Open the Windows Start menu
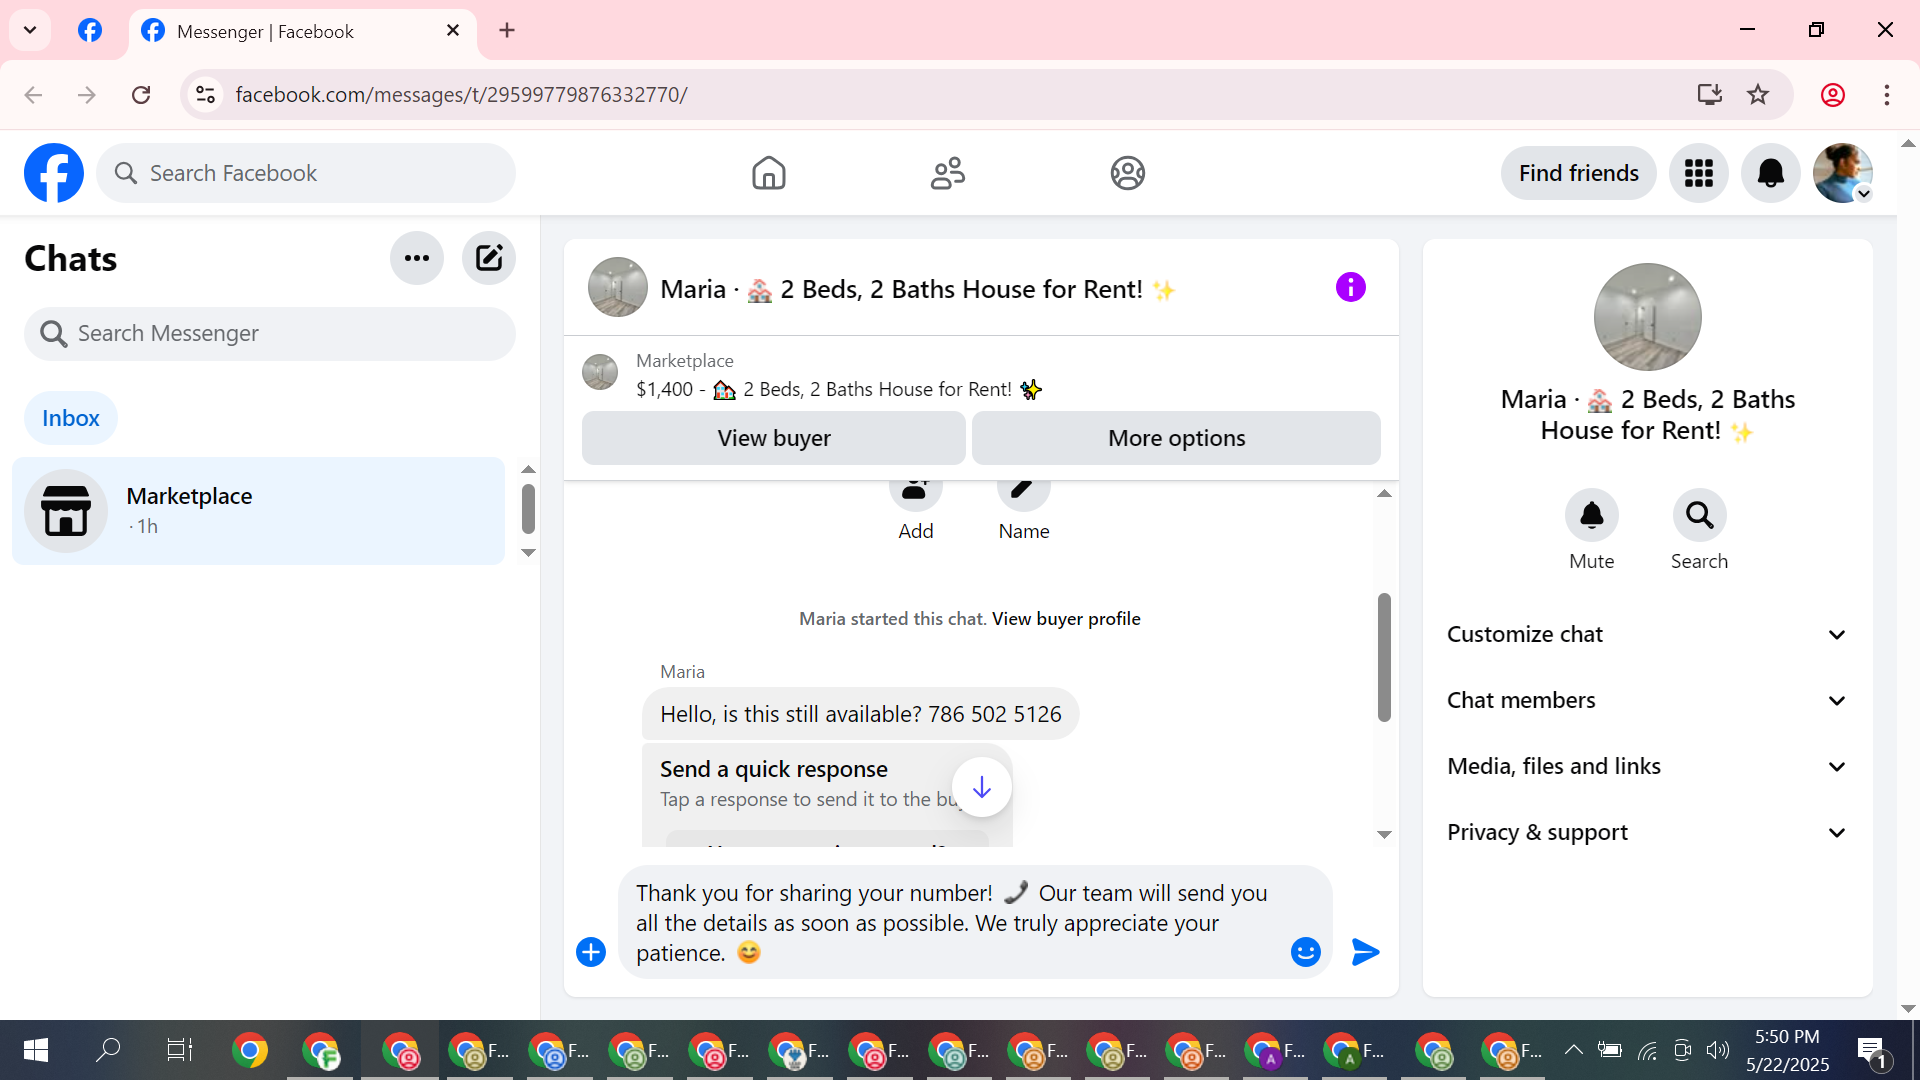 pyautogui.click(x=36, y=1050)
